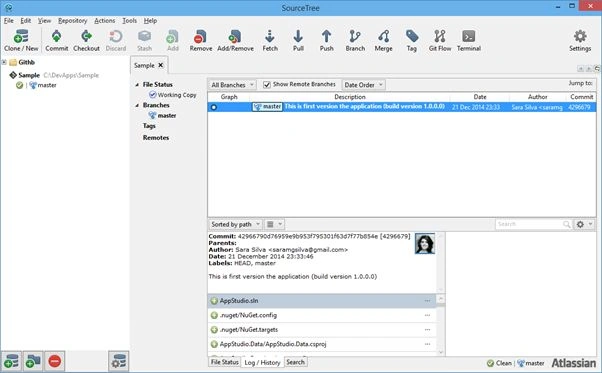Viewport: 602px width, 373px height.
Task: Open the Help menu
Action: click(150, 21)
